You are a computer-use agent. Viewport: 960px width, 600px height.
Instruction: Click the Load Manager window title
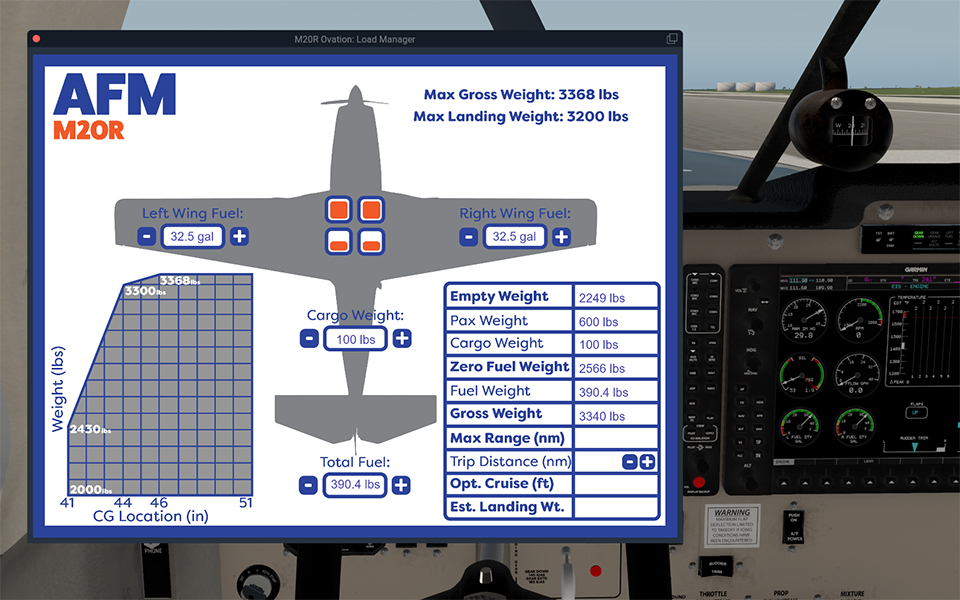pyautogui.click(x=354, y=39)
